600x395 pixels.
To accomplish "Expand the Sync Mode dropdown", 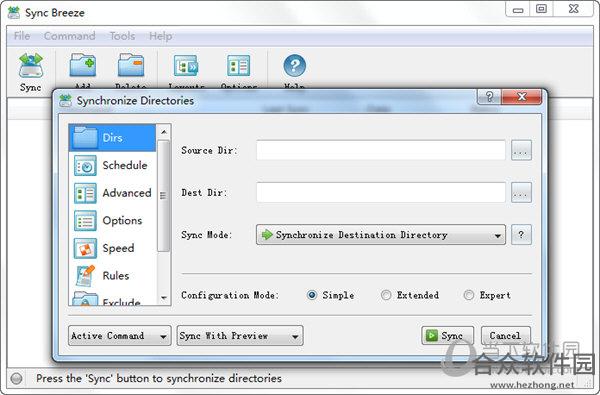I will [x=381, y=235].
